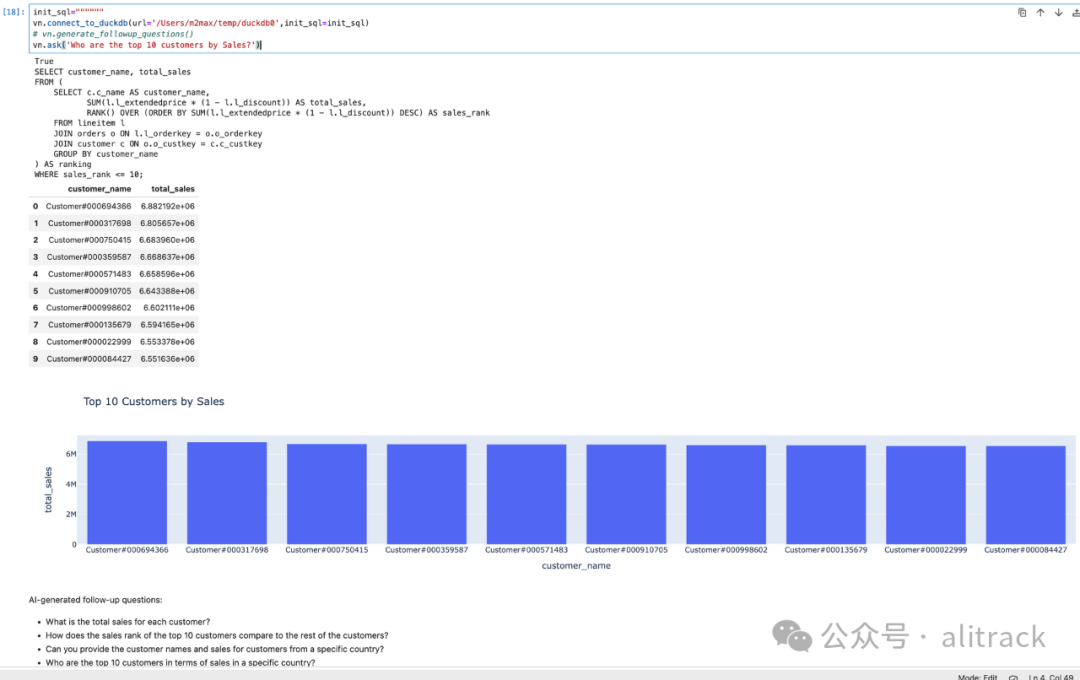Click the value 6.805657e+06 in the table
The width and height of the screenshot is (1080, 680).
point(167,223)
